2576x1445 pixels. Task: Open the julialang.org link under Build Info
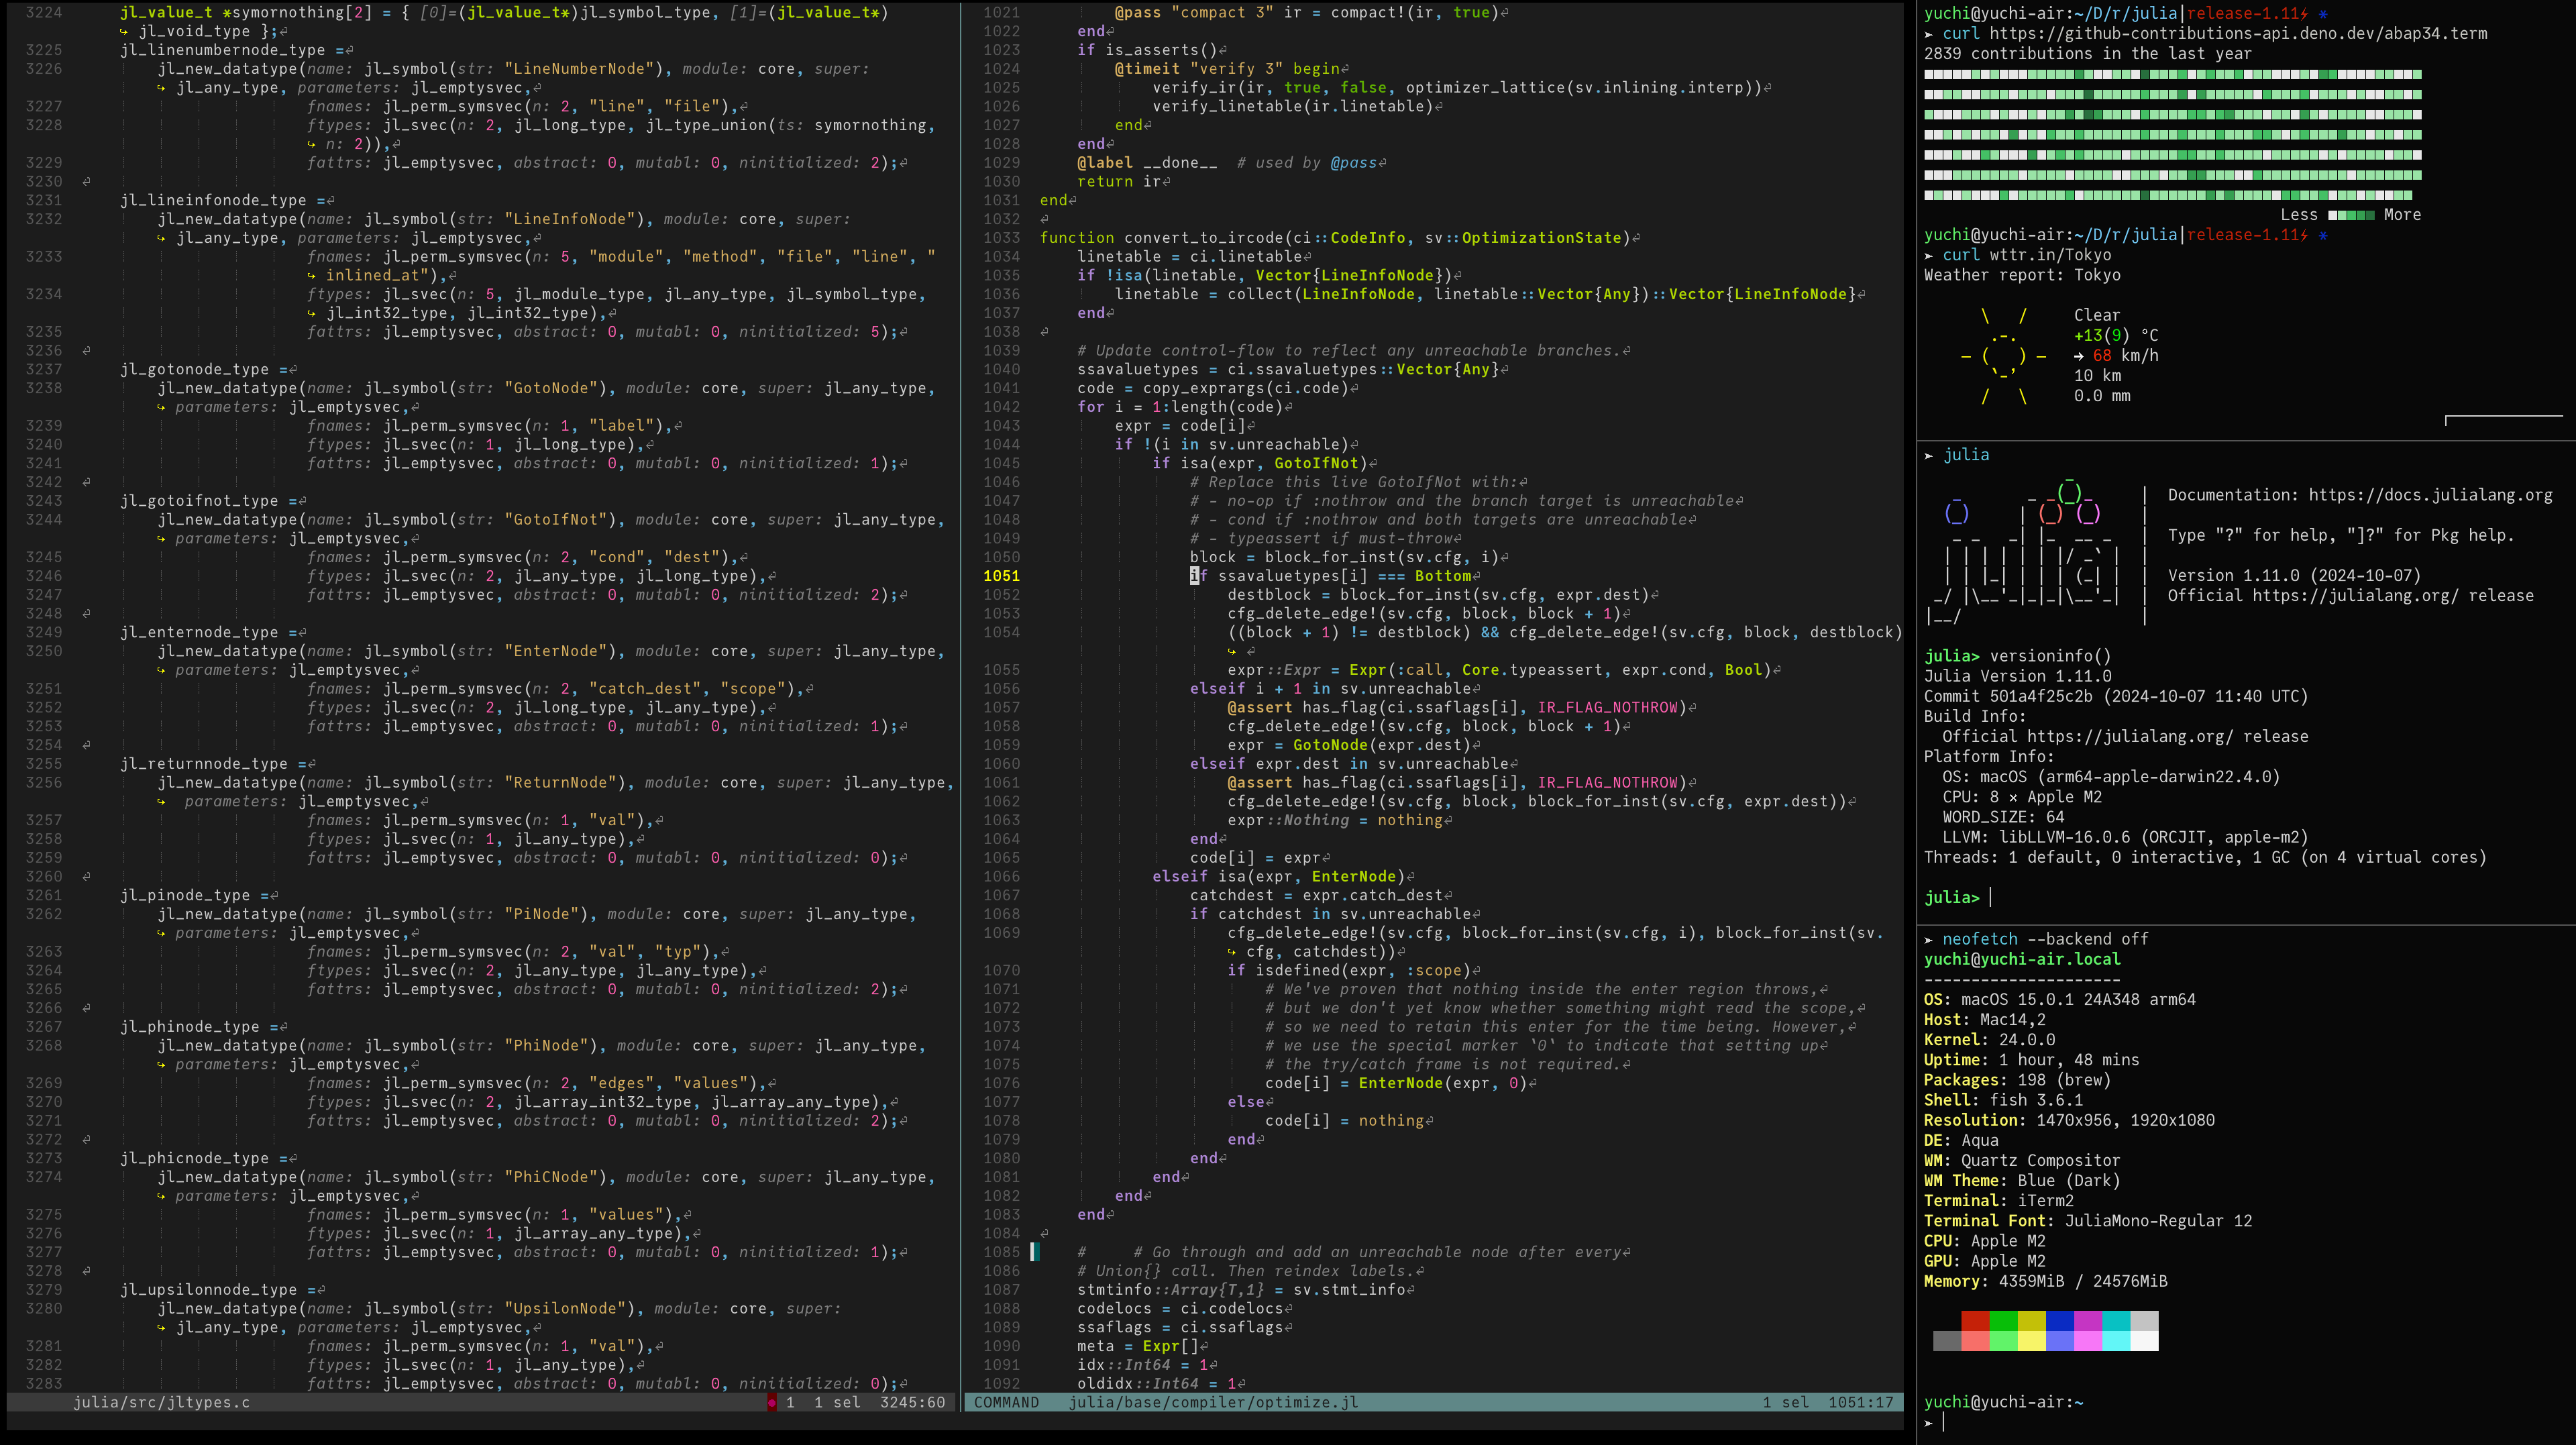pyautogui.click(x=2130, y=736)
